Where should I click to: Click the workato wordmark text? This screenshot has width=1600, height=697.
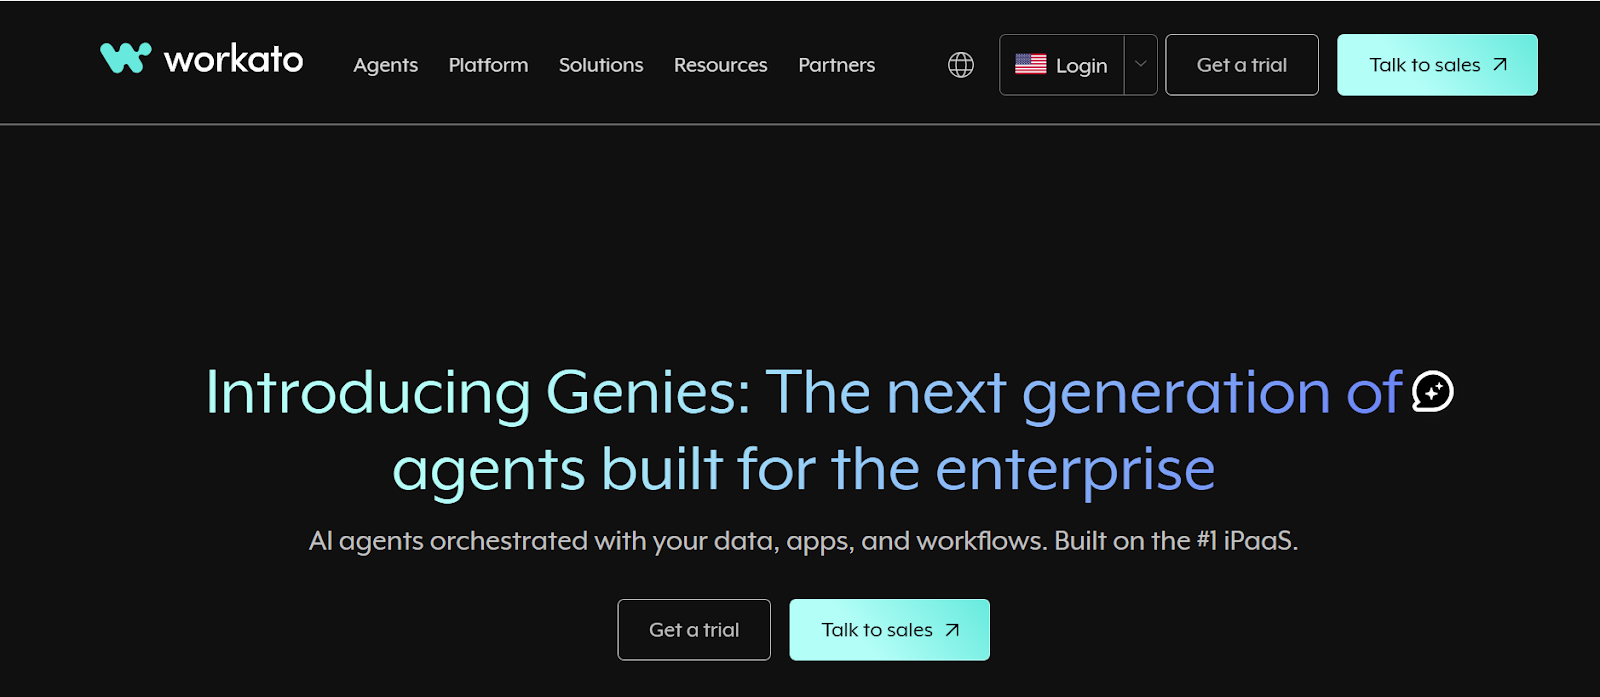(233, 60)
